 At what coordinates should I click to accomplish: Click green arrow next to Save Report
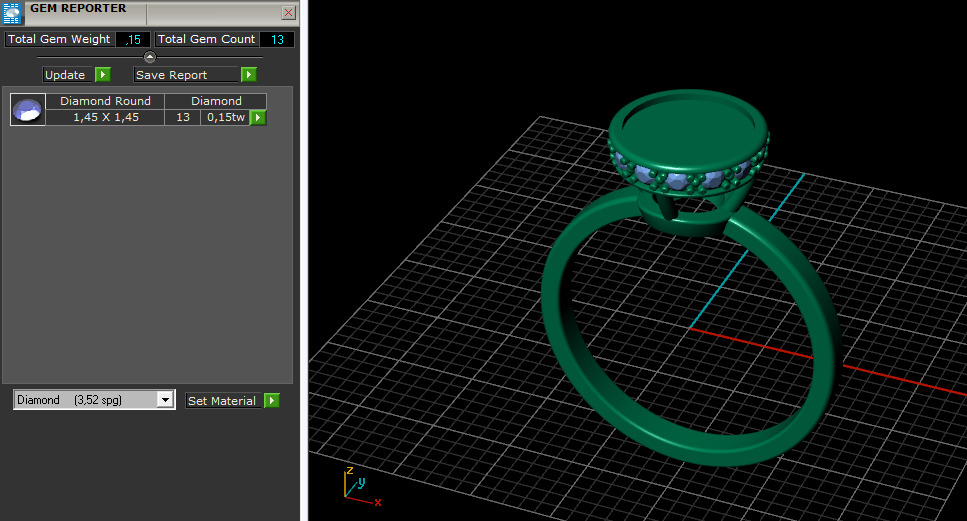click(249, 75)
